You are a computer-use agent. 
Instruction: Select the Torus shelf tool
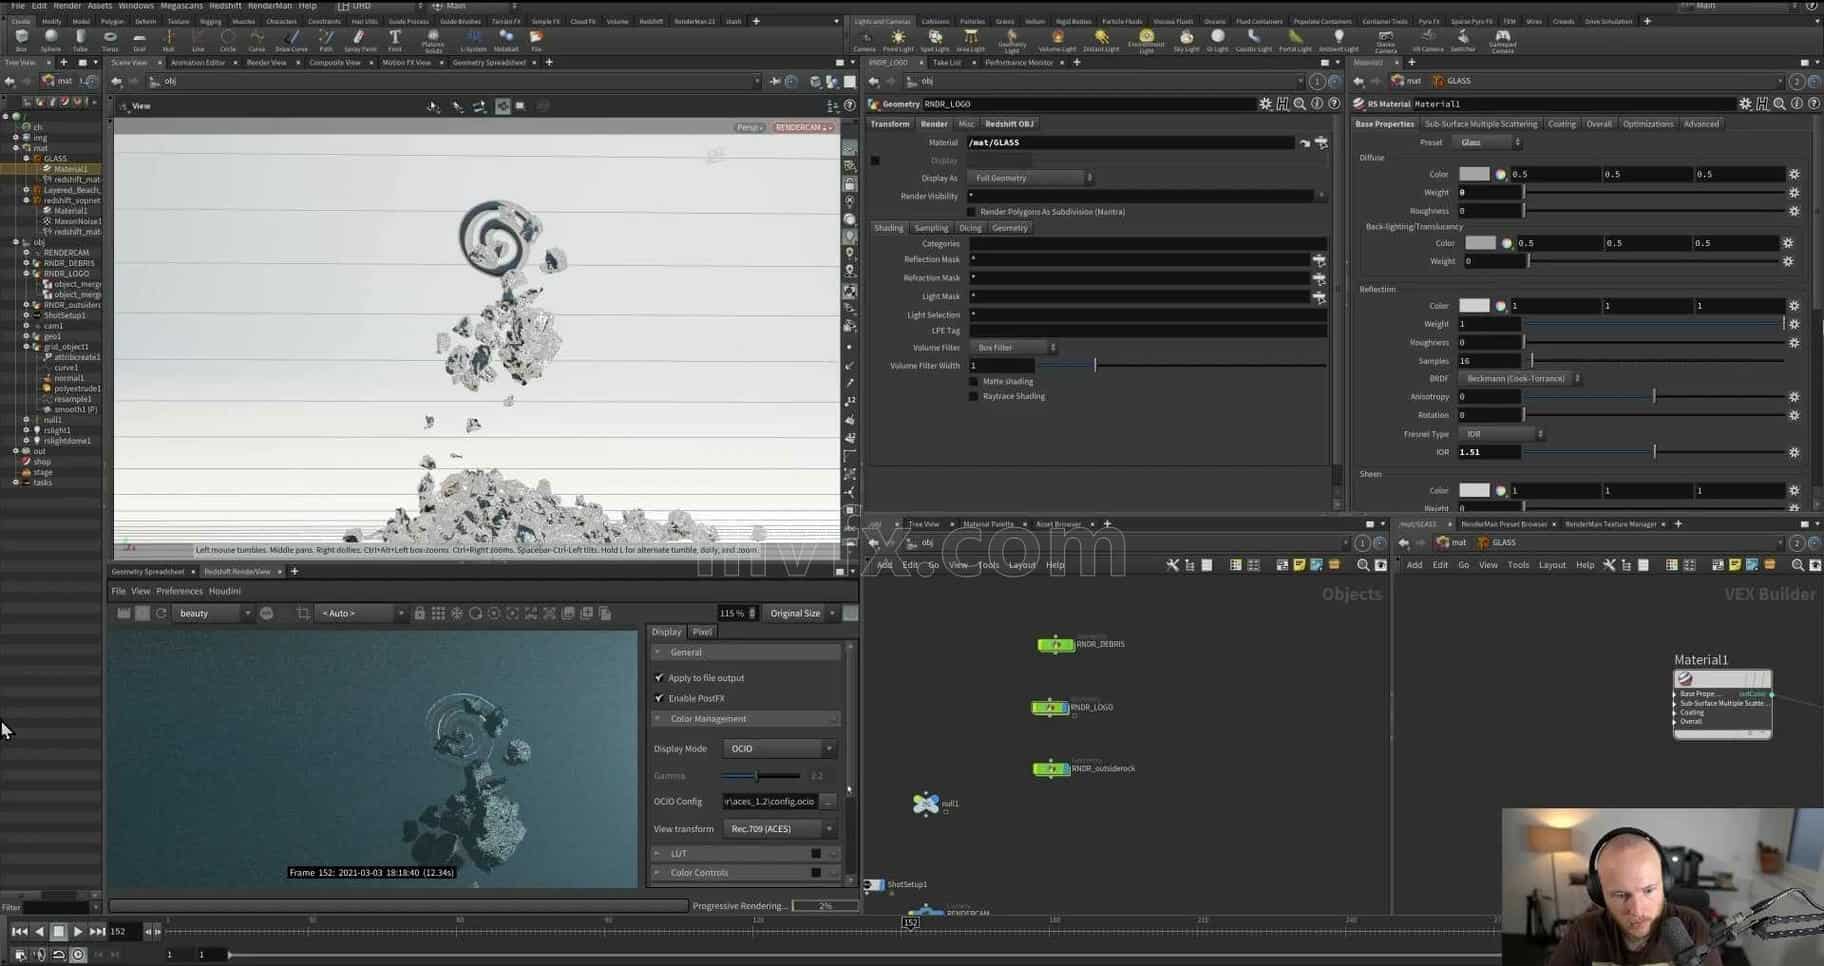point(110,40)
